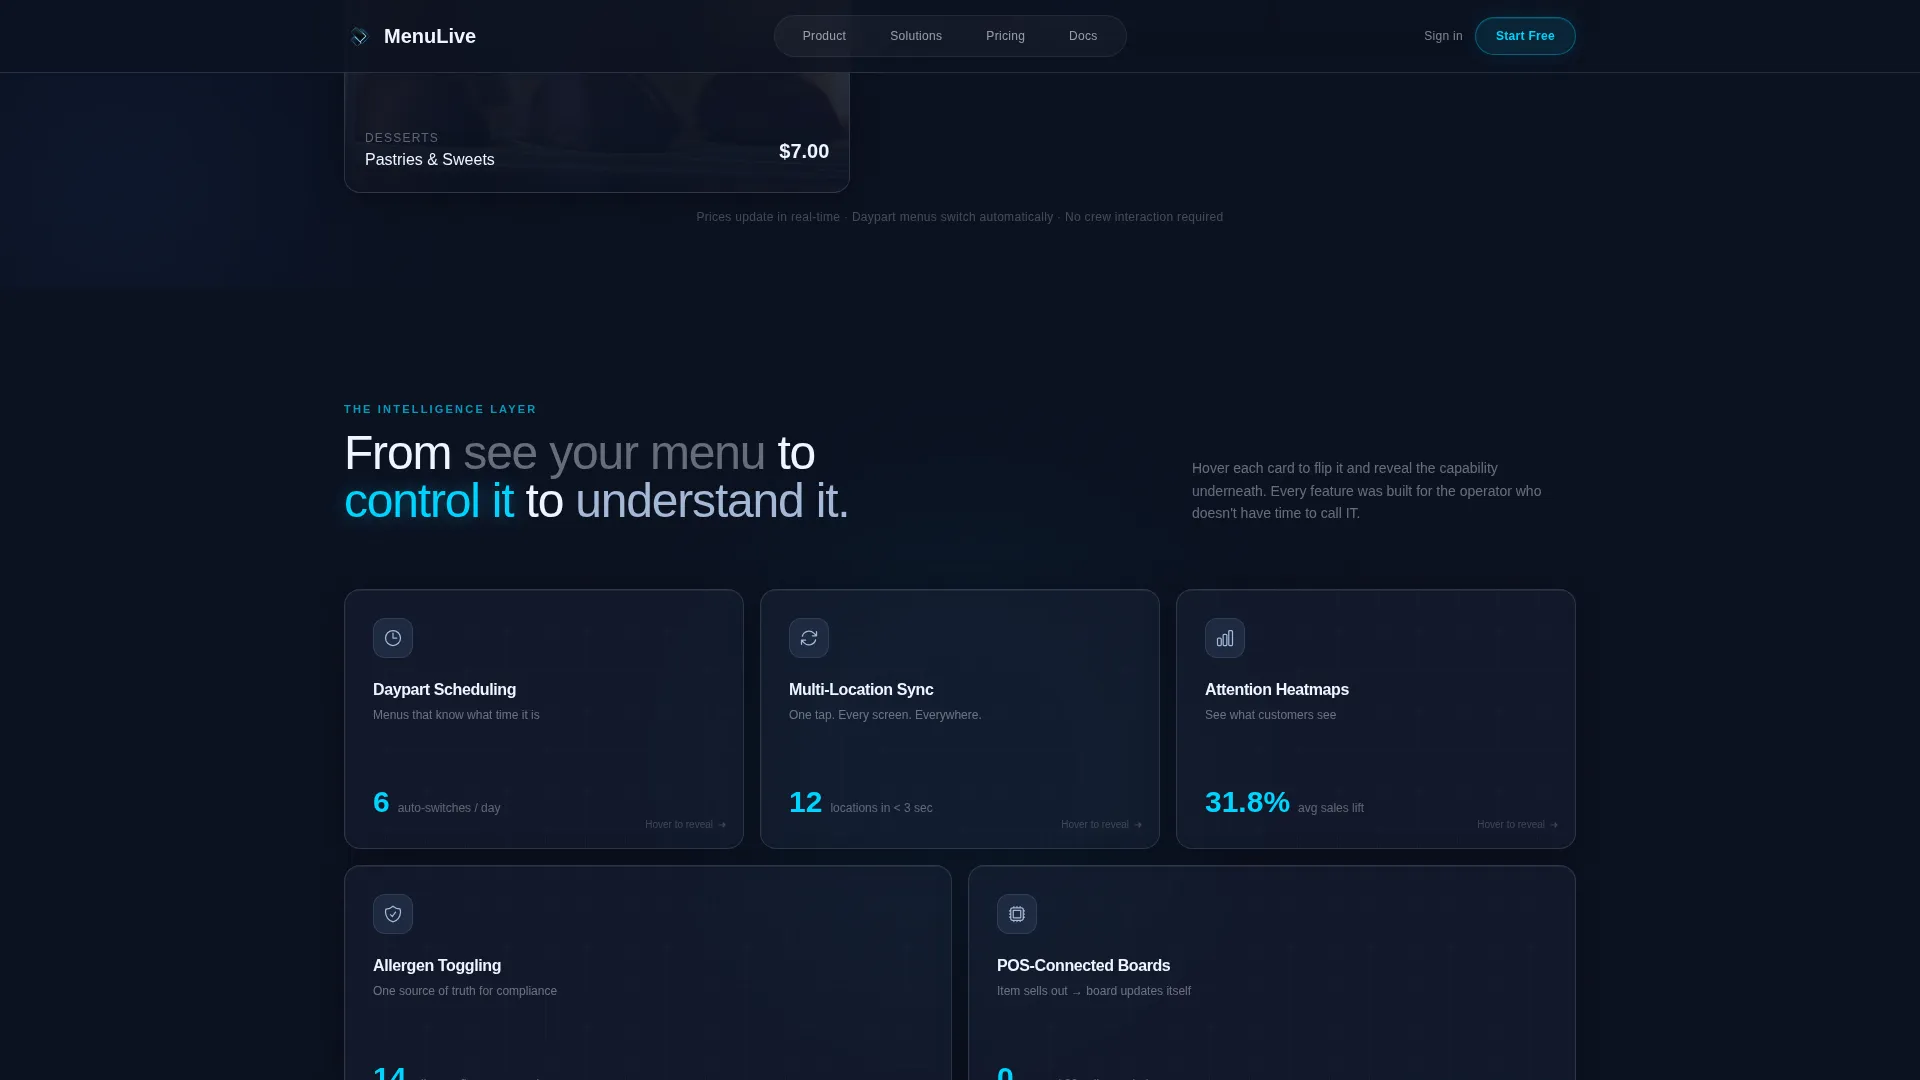This screenshot has width=1920, height=1080.
Task: Click the Sign in link
Action: click(x=1443, y=36)
